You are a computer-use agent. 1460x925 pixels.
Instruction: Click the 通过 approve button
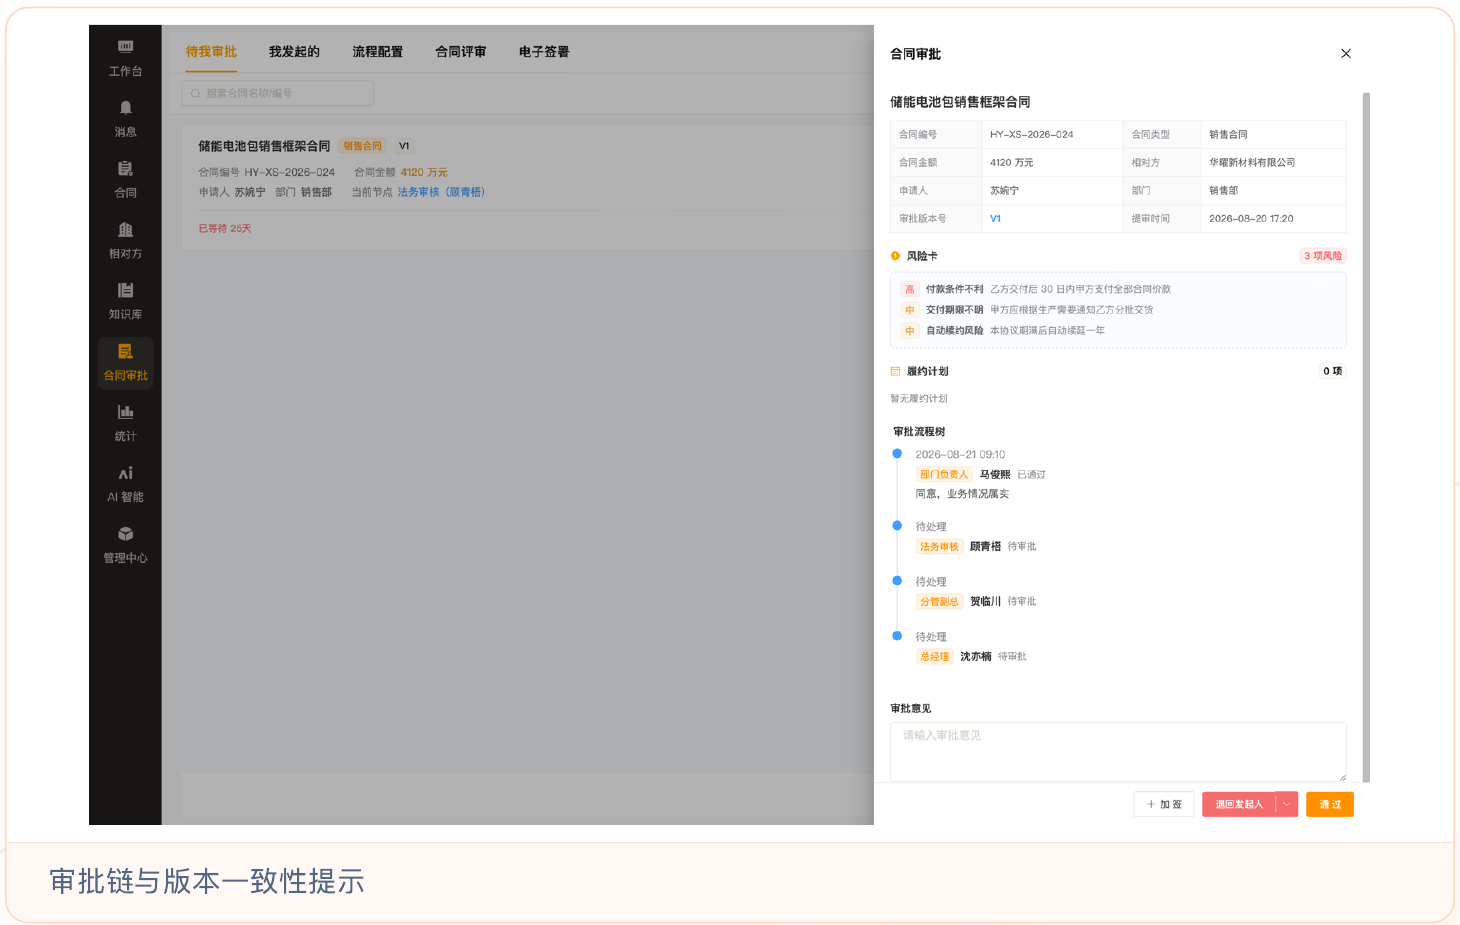pos(1330,804)
